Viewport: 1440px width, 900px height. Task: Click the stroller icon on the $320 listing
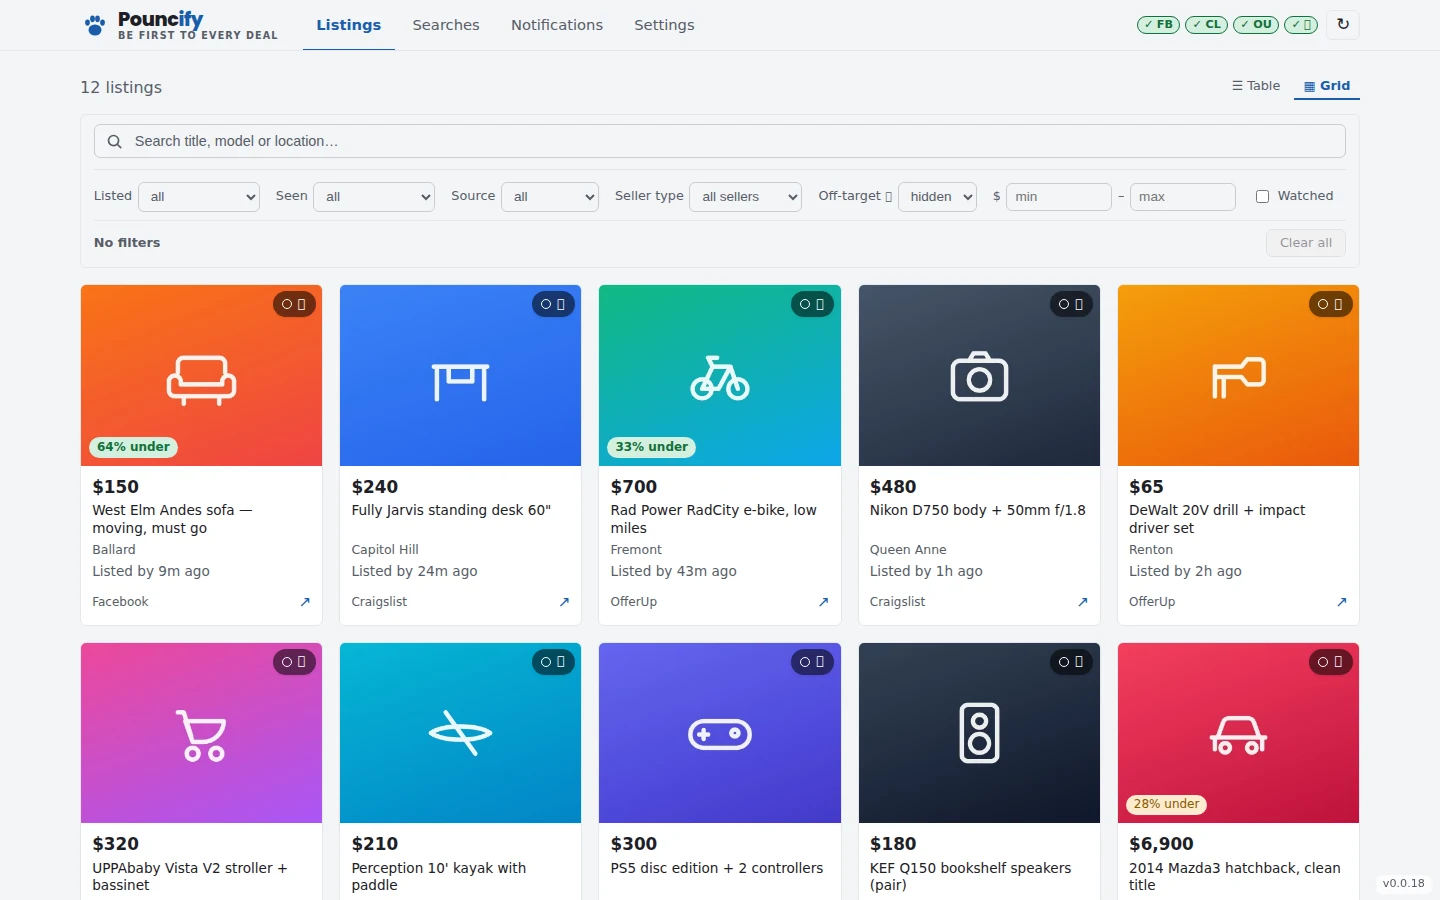(201, 735)
